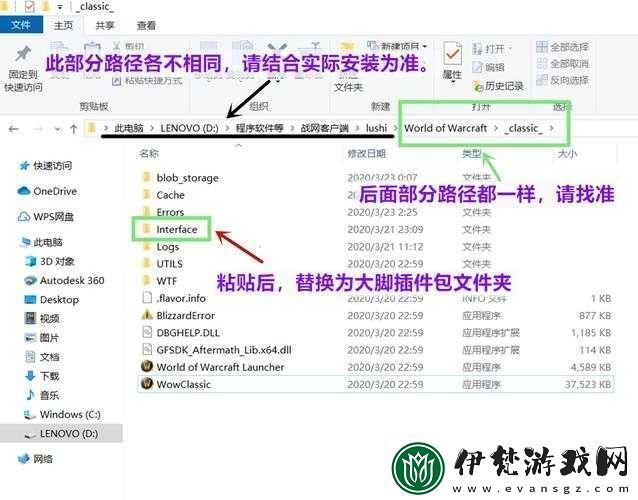Expand chevron after World of Warcraft breadcrumb
The width and height of the screenshot is (638, 500).
(496, 128)
